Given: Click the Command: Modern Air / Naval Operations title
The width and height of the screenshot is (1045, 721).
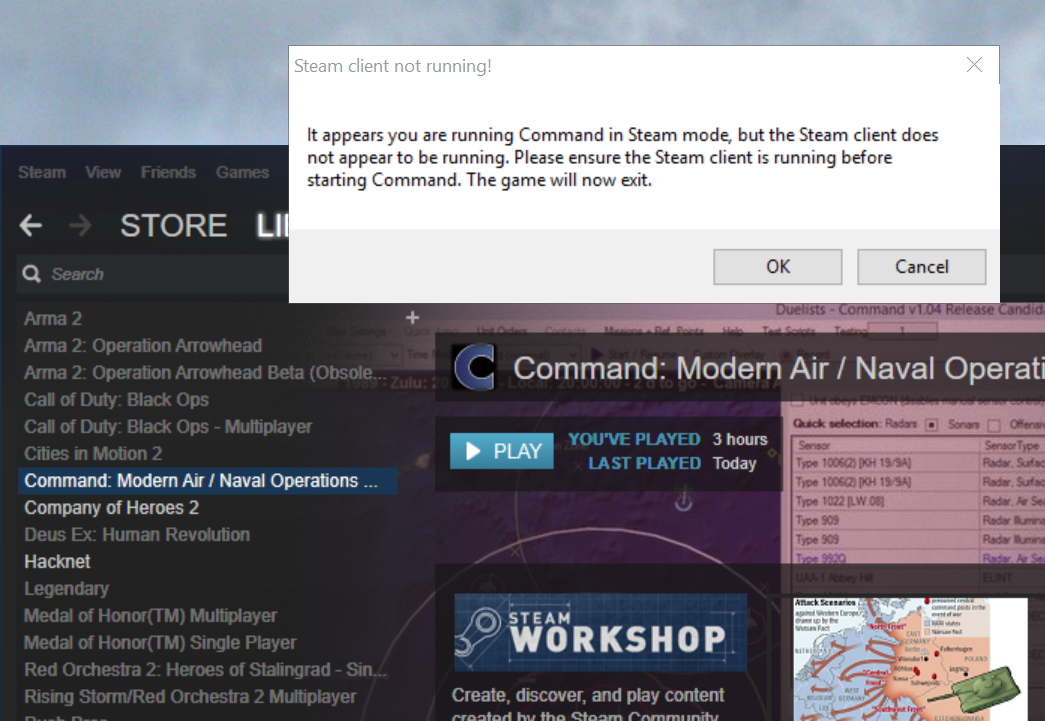Looking at the screenshot, I should (x=778, y=368).
